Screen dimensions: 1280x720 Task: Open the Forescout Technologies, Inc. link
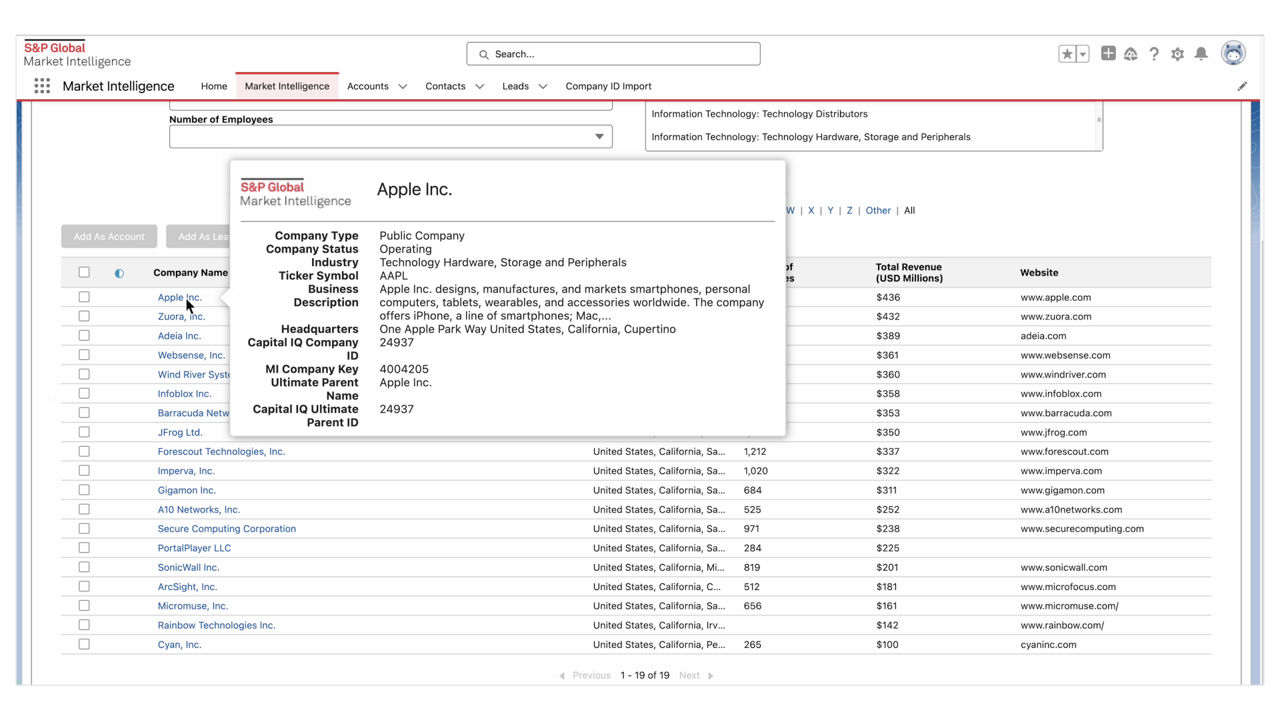point(221,452)
